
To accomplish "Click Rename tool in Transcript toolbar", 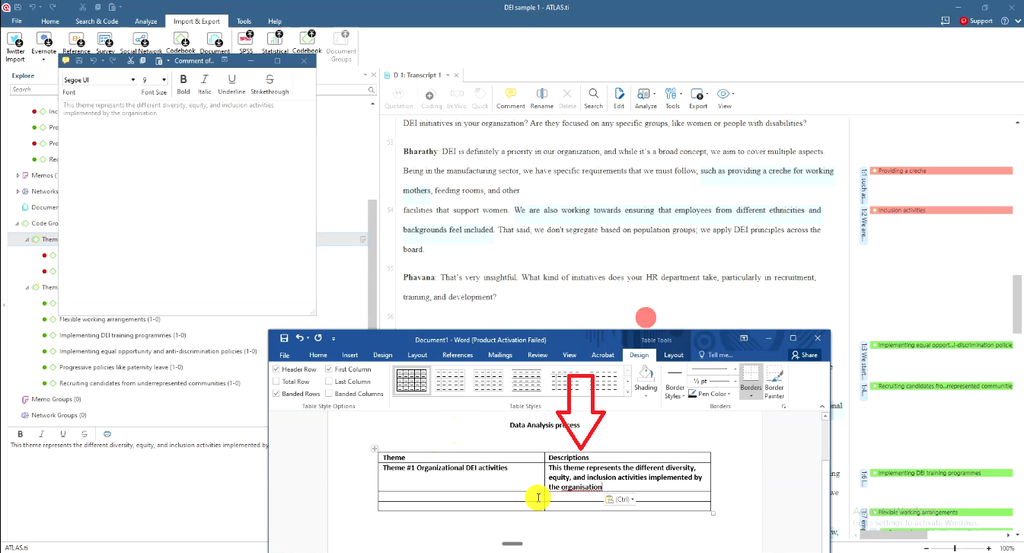I will [541, 98].
